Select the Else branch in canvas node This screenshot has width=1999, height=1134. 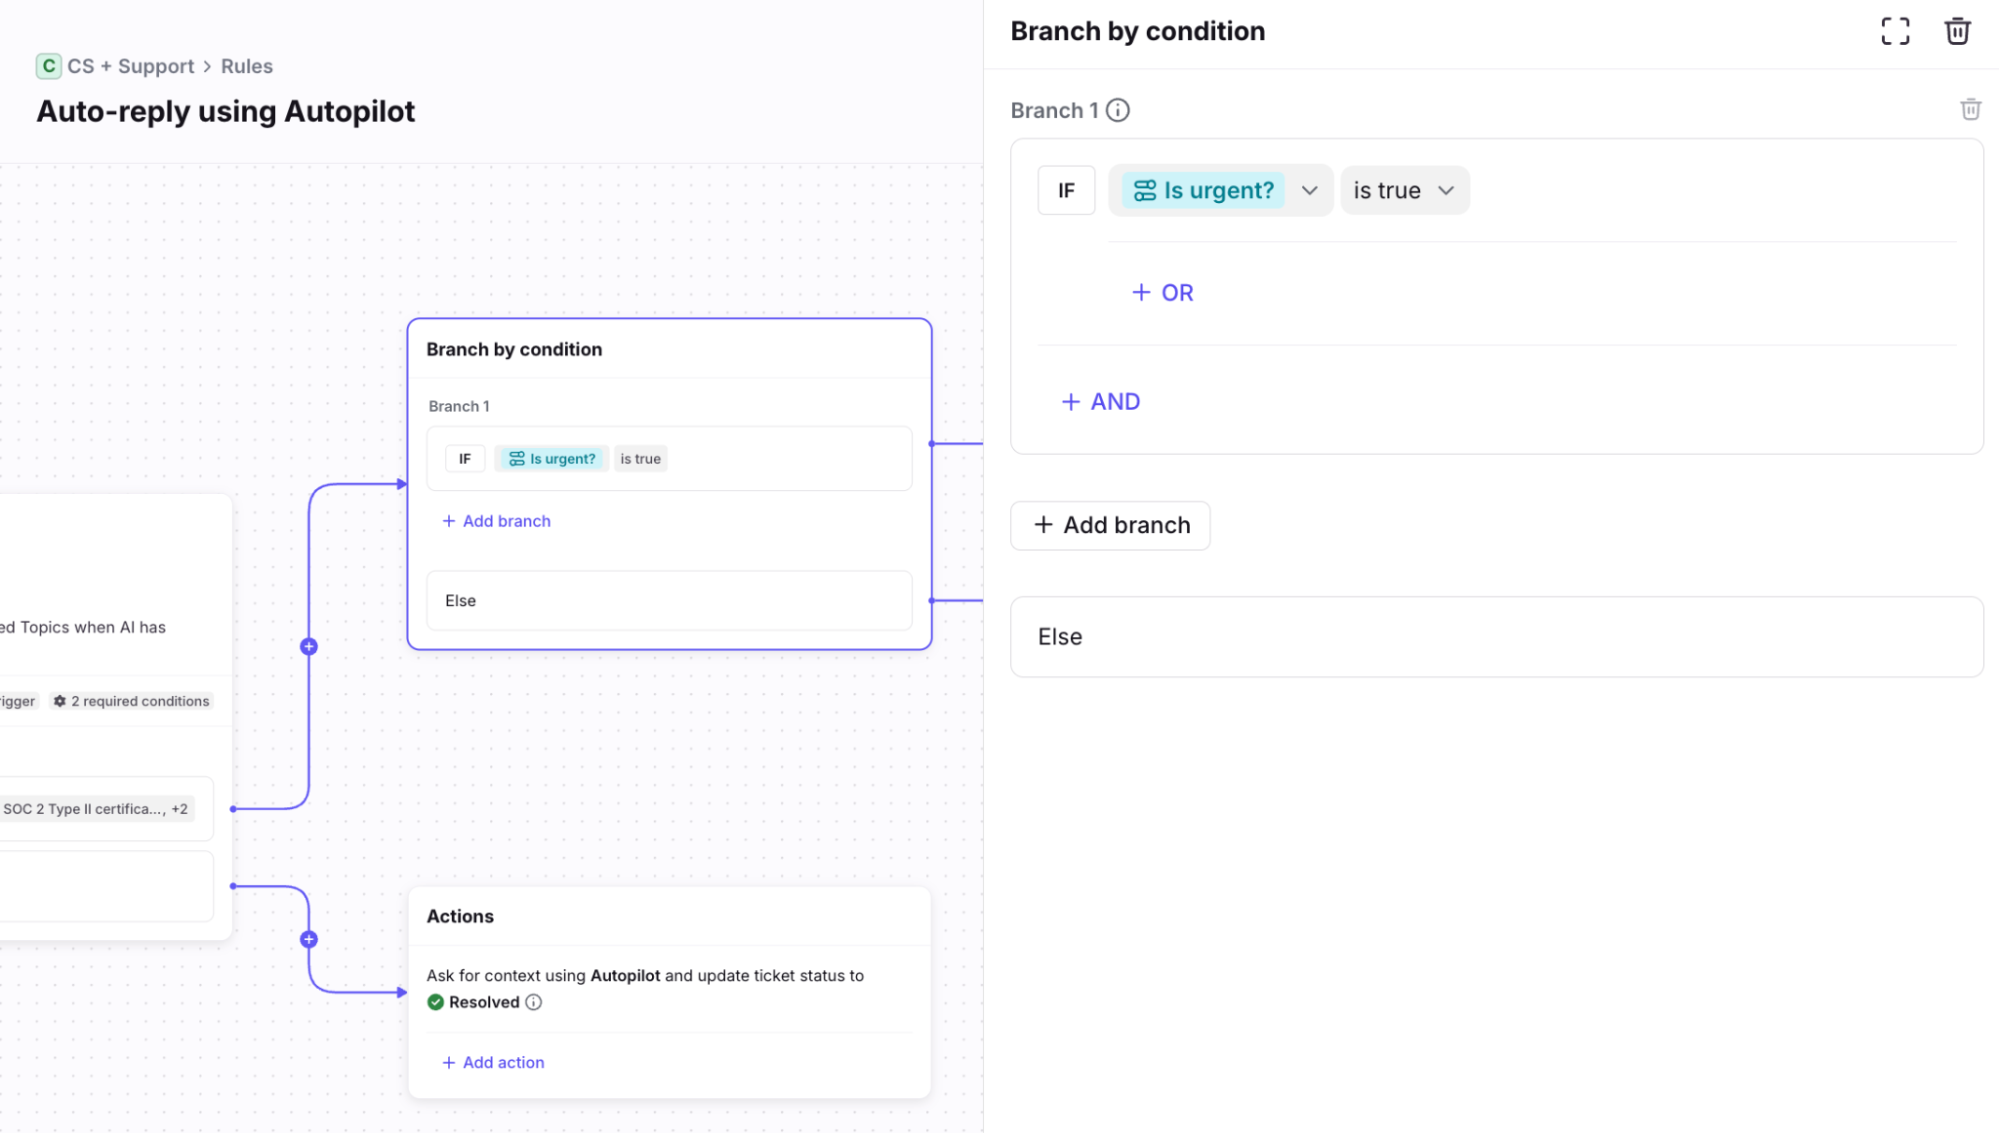(669, 601)
